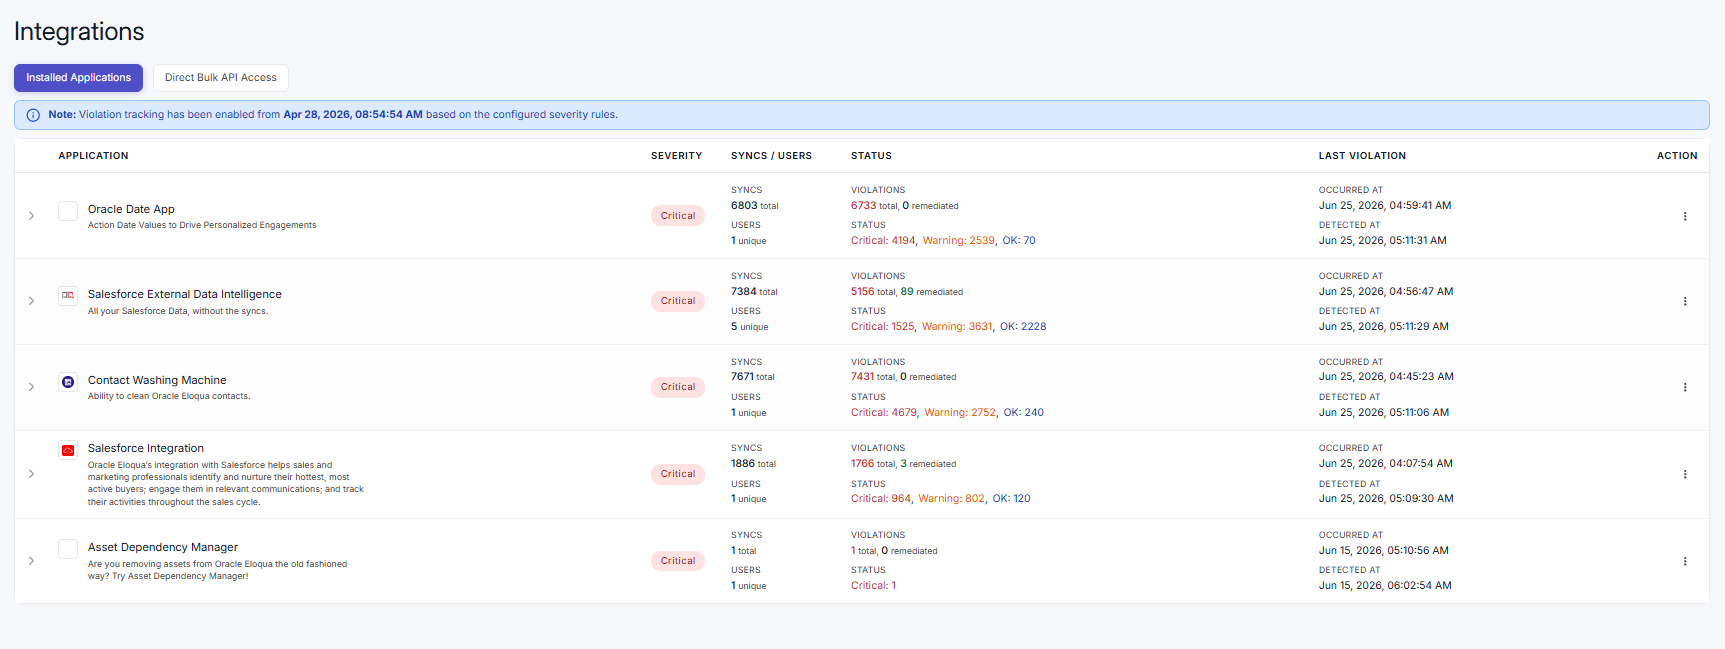Click the Application column header
This screenshot has width=1725, height=649.
[93, 156]
